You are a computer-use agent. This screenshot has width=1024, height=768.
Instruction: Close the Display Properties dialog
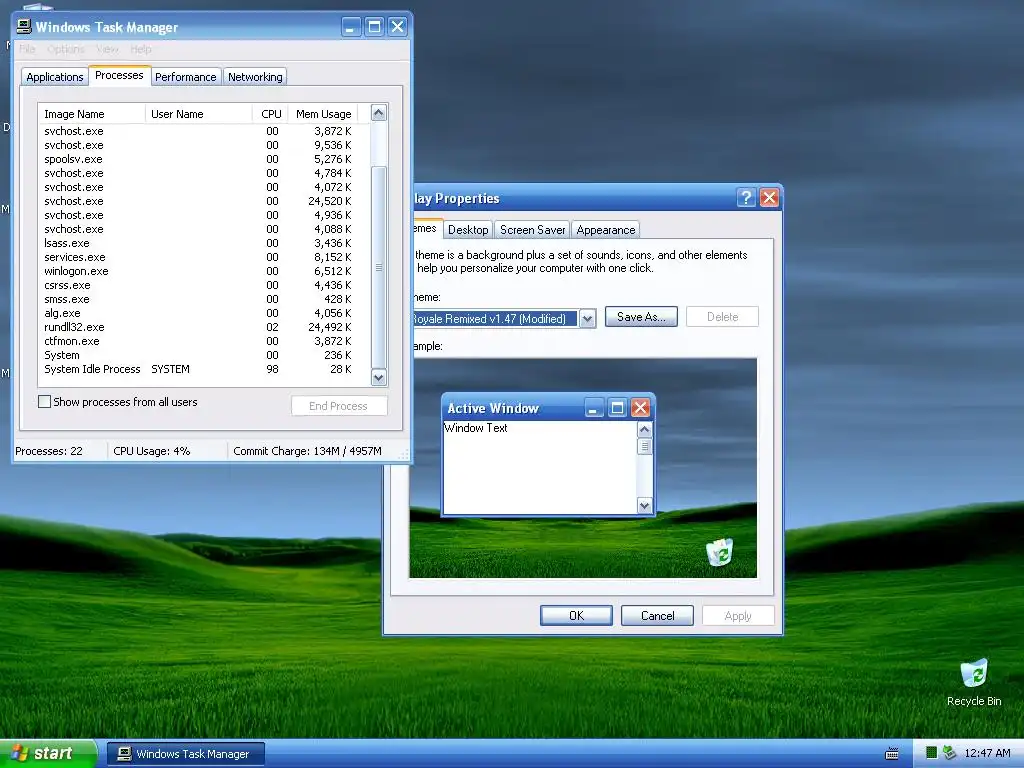point(769,197)
